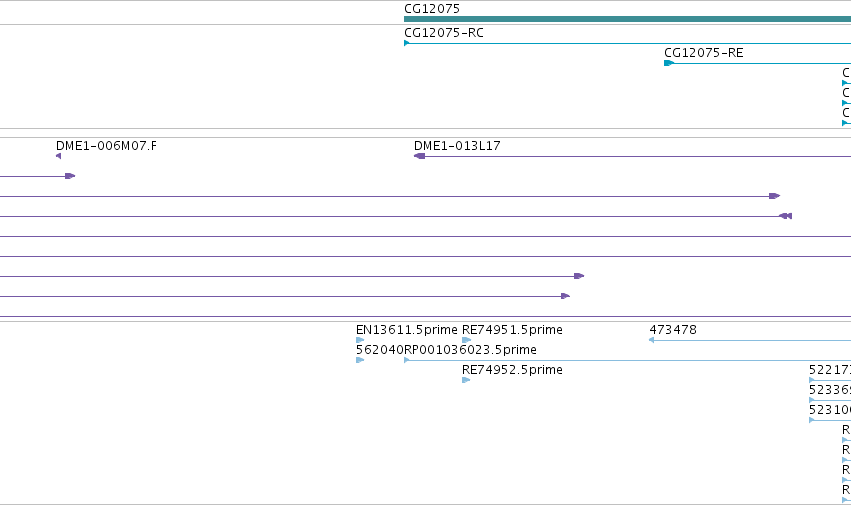Viewport: 851px width, 505px height.
Task: Click the left-pointing arrowhead of feature 473478
Action: 651,340
